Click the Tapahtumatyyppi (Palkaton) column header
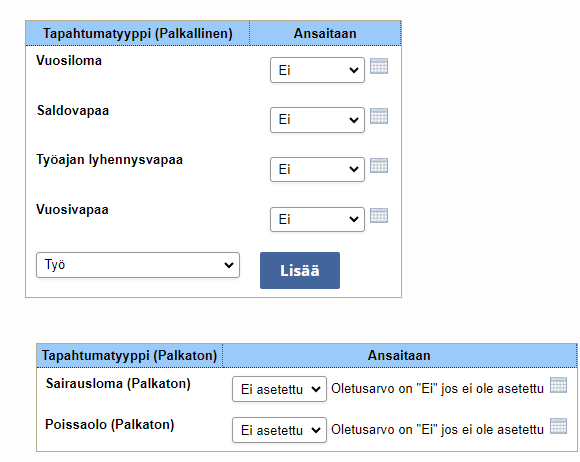The image size is (580, 462). click(x=129, y=355)
